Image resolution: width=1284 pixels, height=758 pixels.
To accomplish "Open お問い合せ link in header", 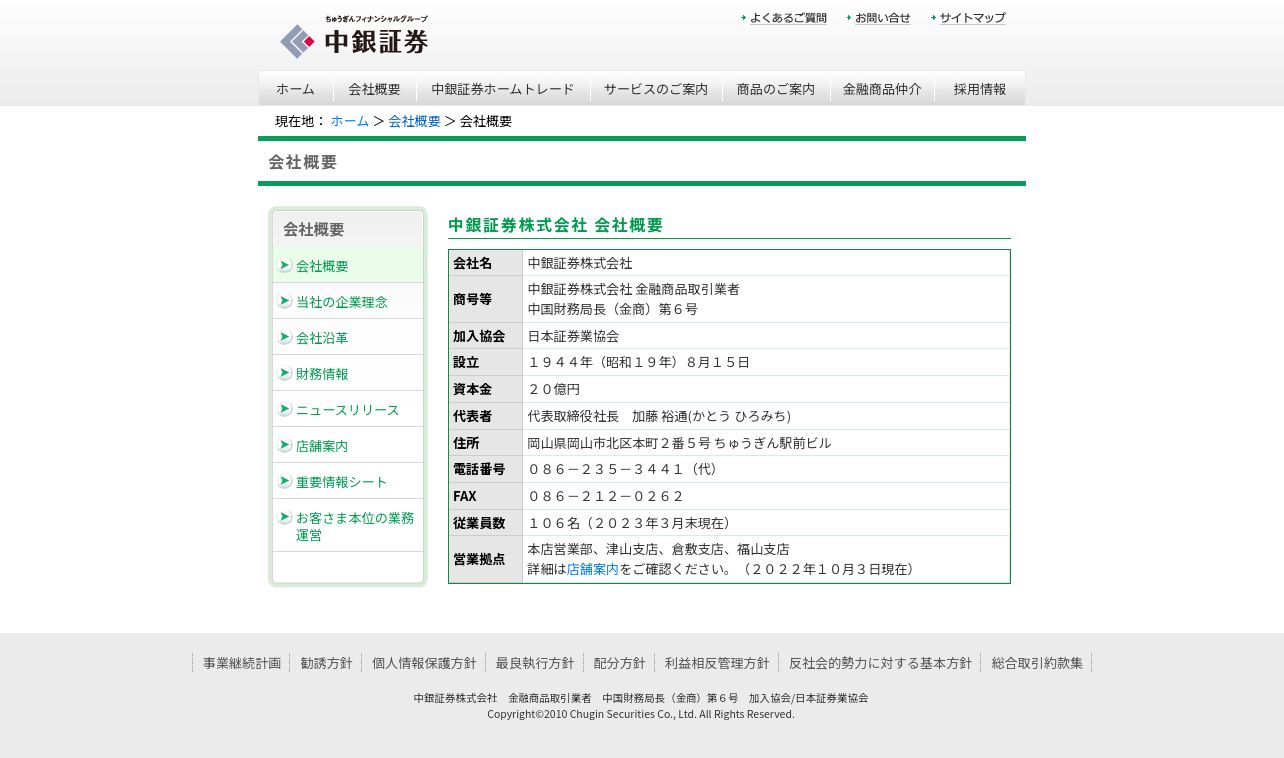I will (879, 18).
